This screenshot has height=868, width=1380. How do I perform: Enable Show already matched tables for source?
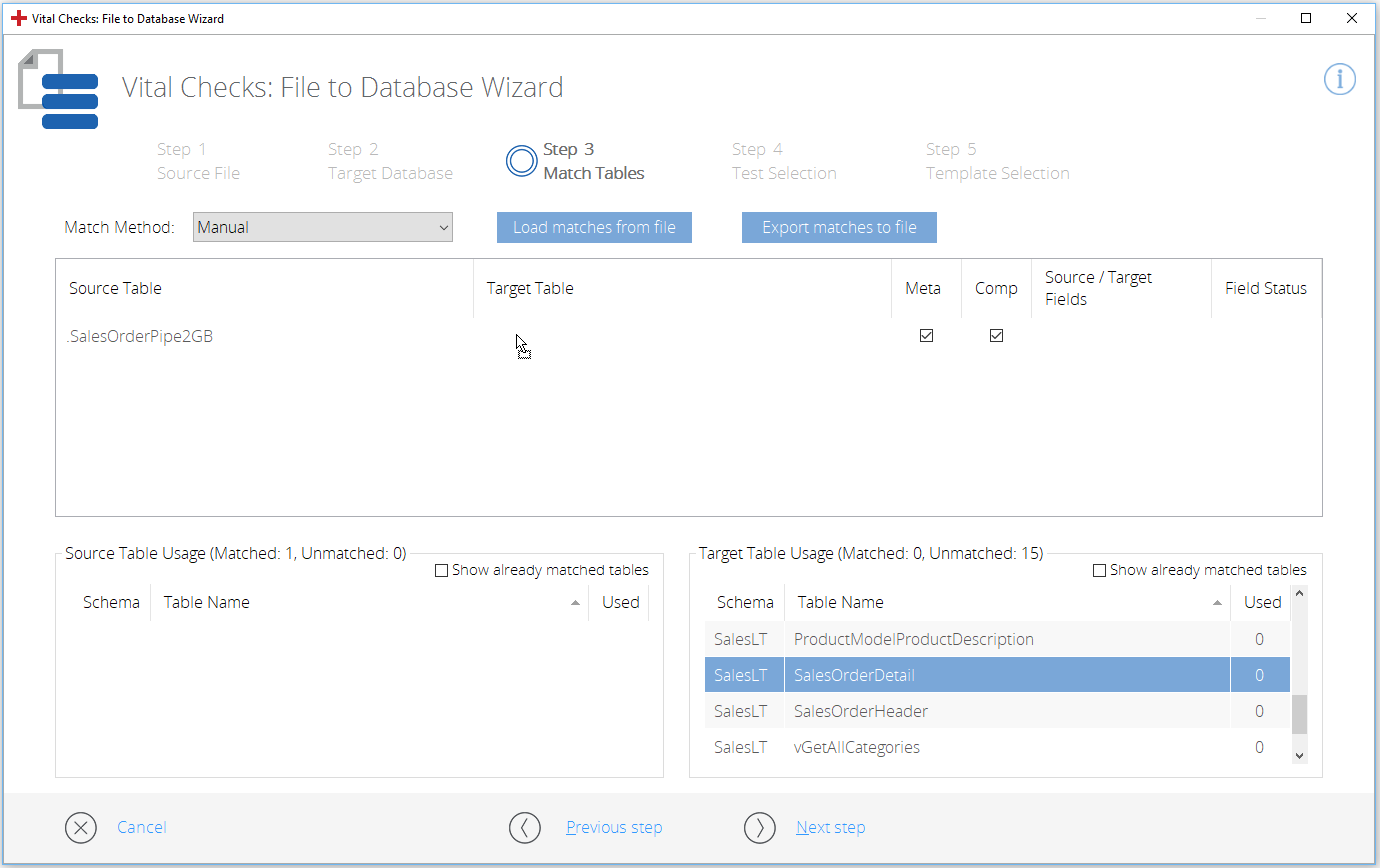pos(442,571)
